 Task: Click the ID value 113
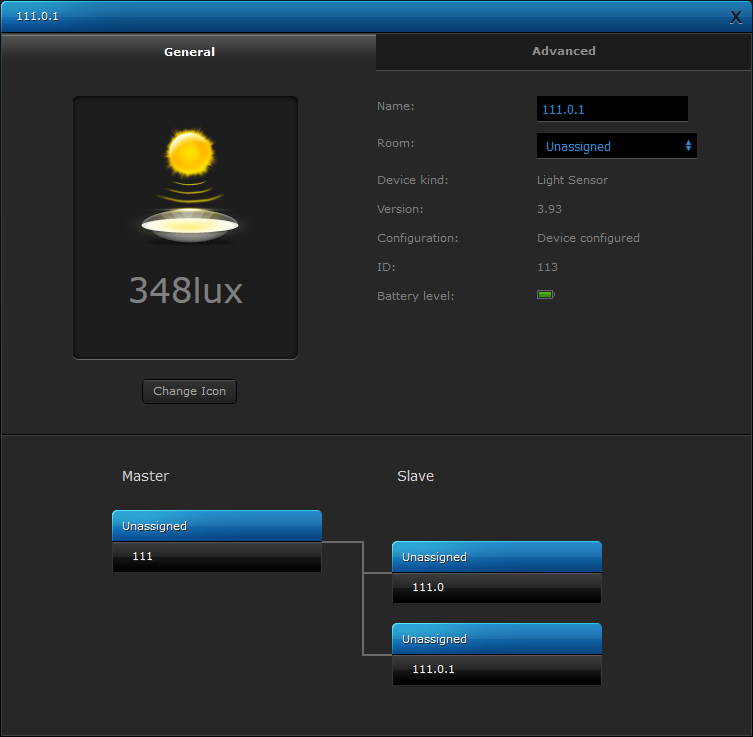547,267
